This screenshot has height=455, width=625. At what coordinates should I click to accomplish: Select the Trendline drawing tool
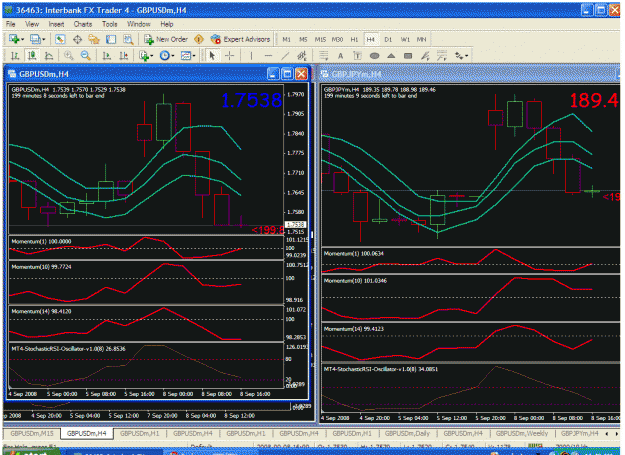coord(285,55)
